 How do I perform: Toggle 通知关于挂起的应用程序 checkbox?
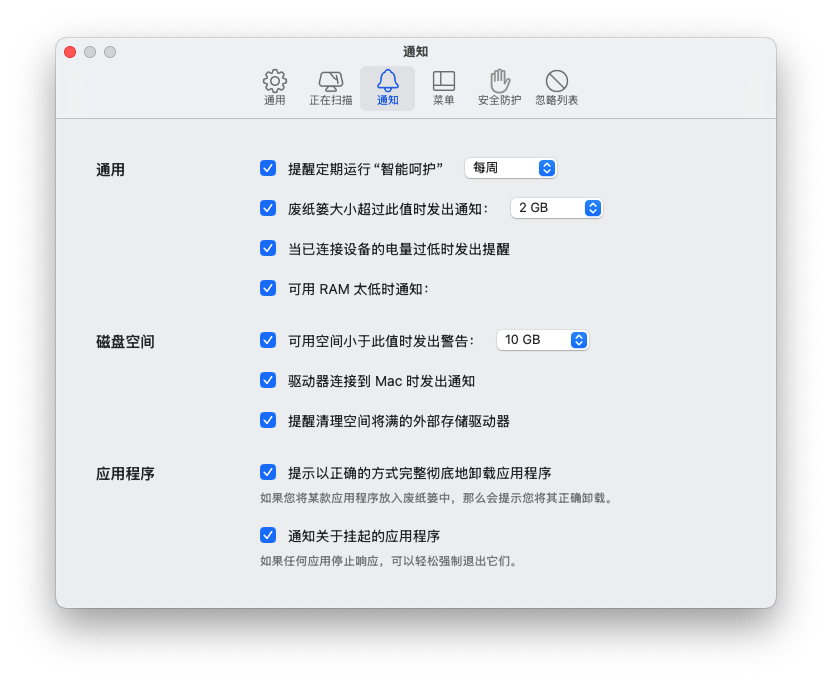tap(268, 535)
